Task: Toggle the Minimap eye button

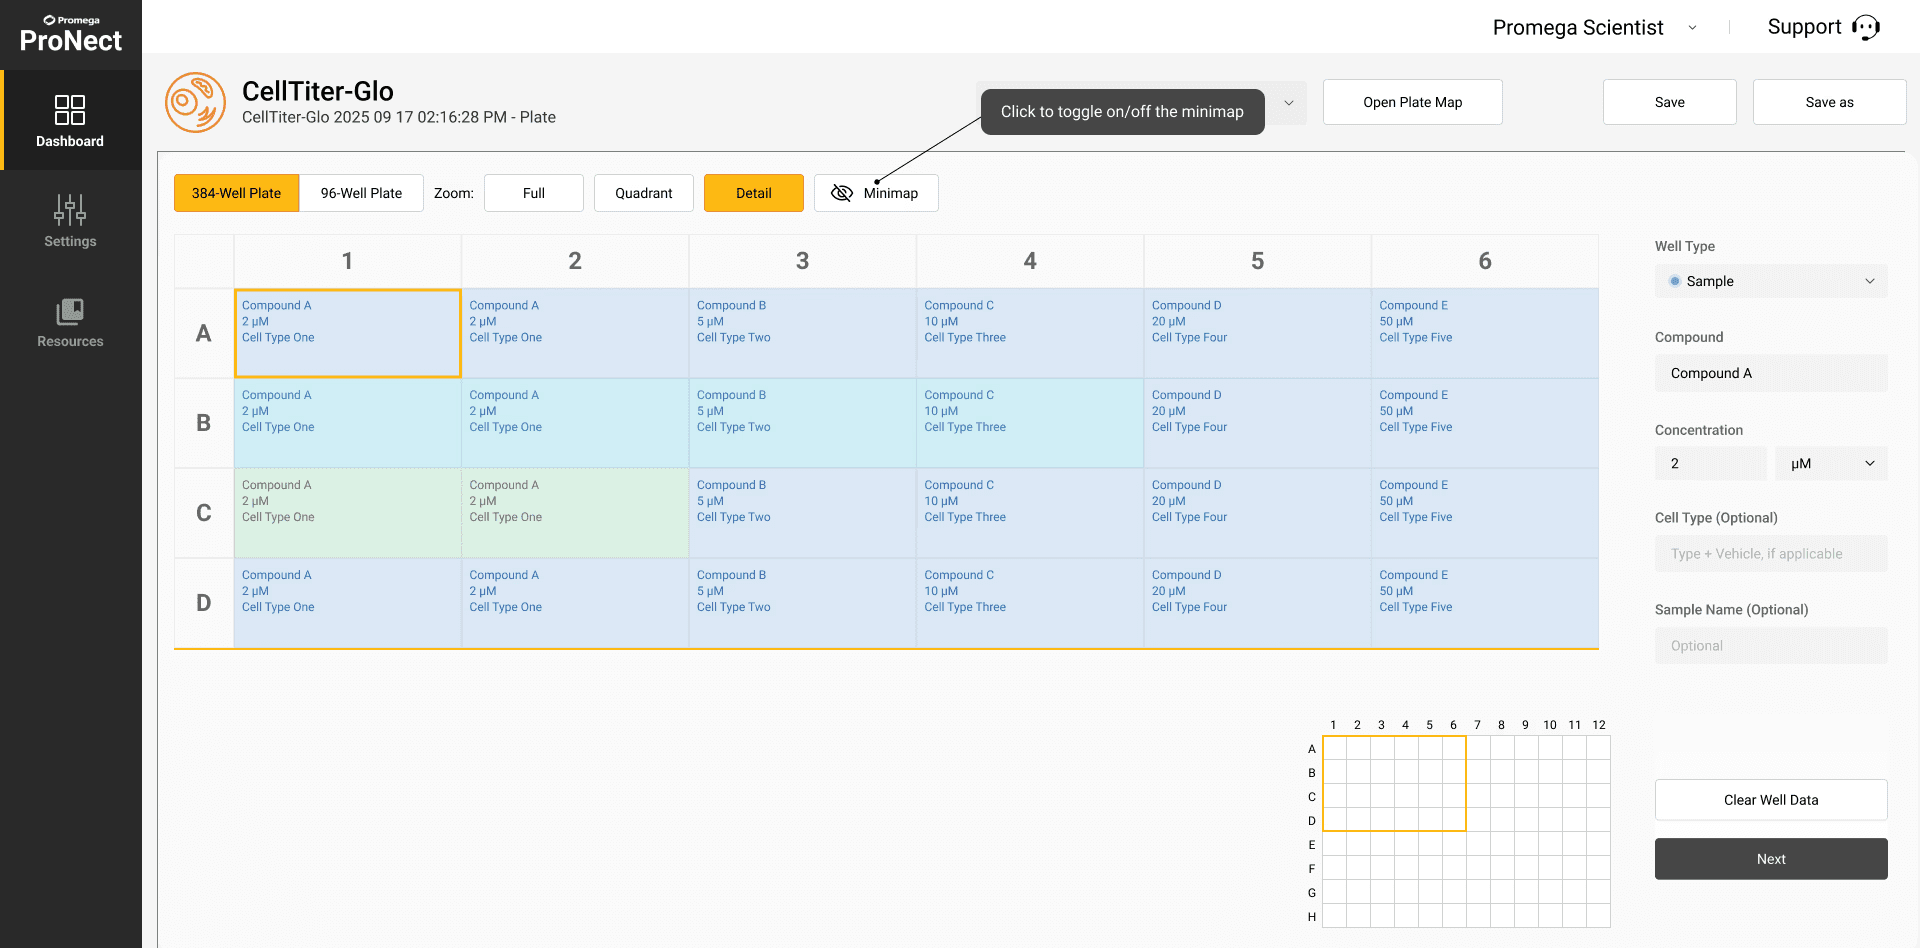Action: tap(876, 193)
